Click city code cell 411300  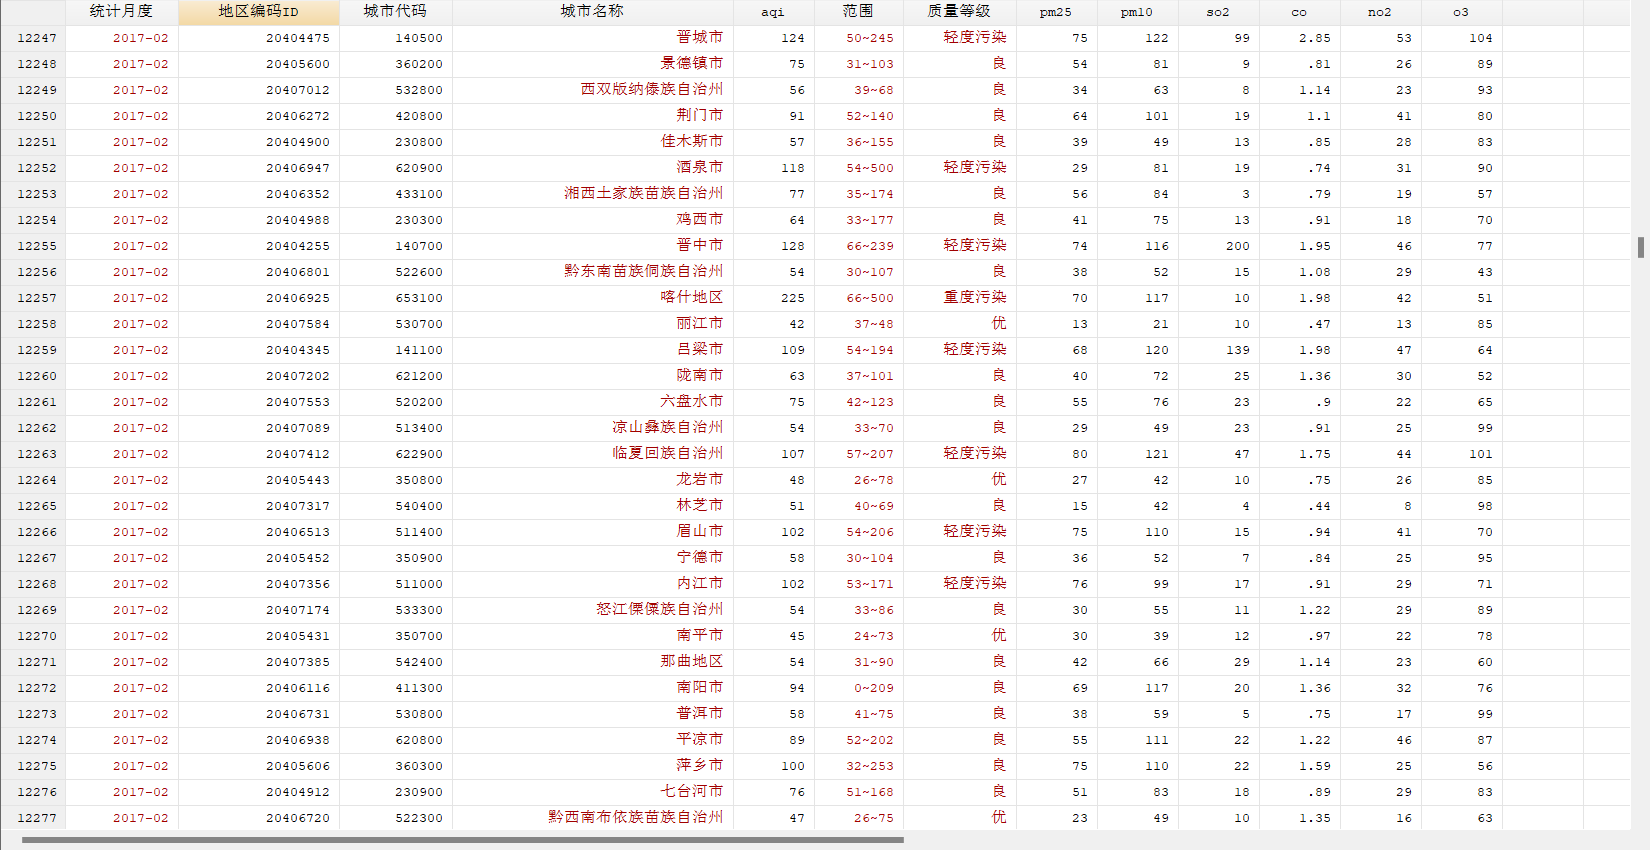tap(396, 688)
